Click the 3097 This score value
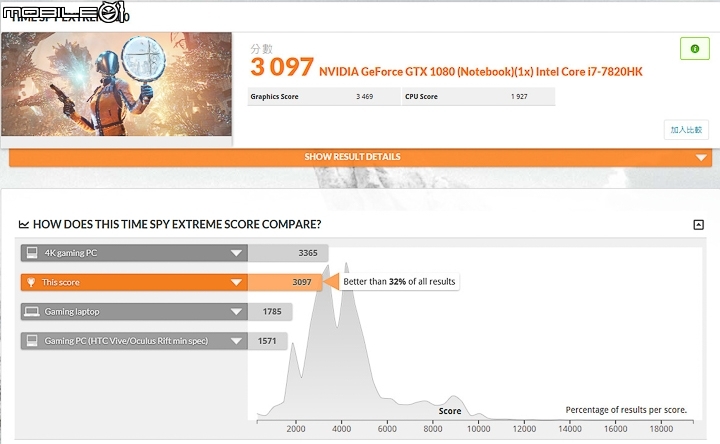 tap(302, 282)
